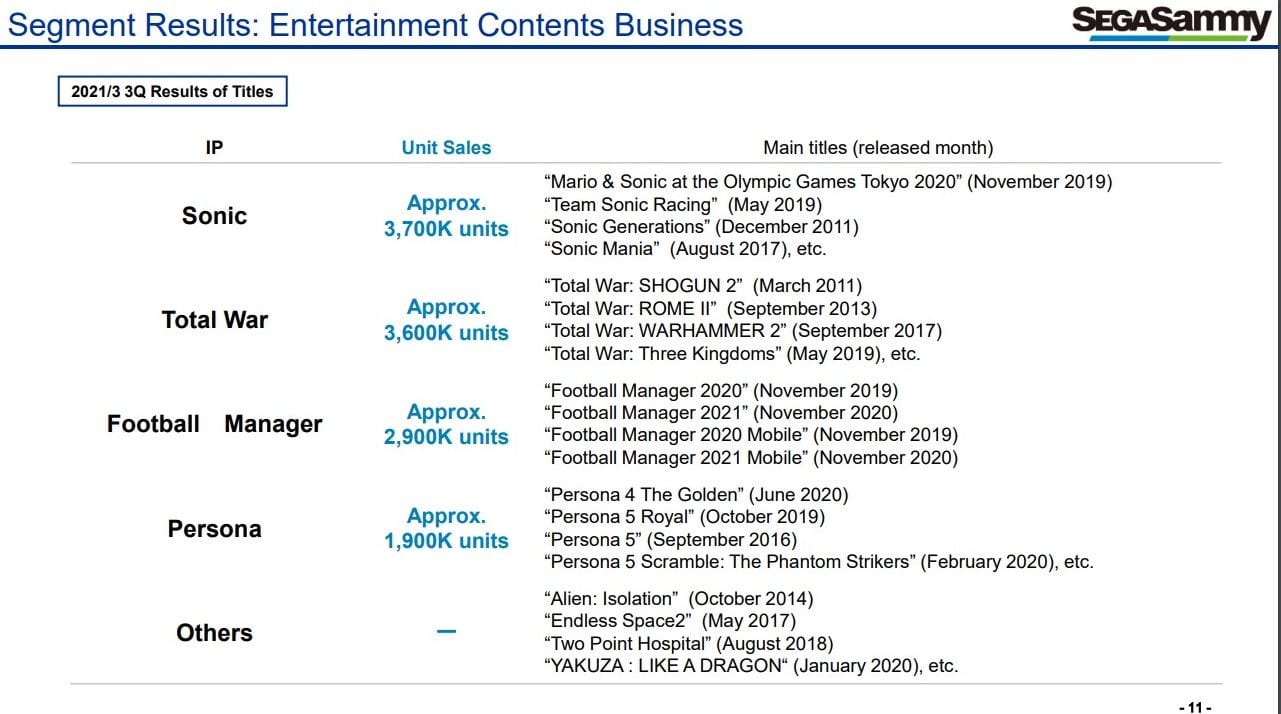Select the '2021/3 3Q Results of Titles' box
This screenshot has width=1281, height=714.
(172, 92)
